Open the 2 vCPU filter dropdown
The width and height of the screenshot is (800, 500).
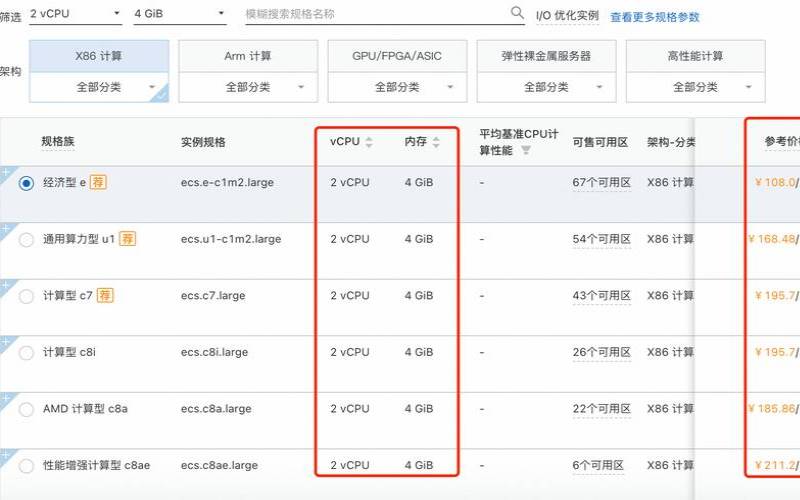click(75, 14)
